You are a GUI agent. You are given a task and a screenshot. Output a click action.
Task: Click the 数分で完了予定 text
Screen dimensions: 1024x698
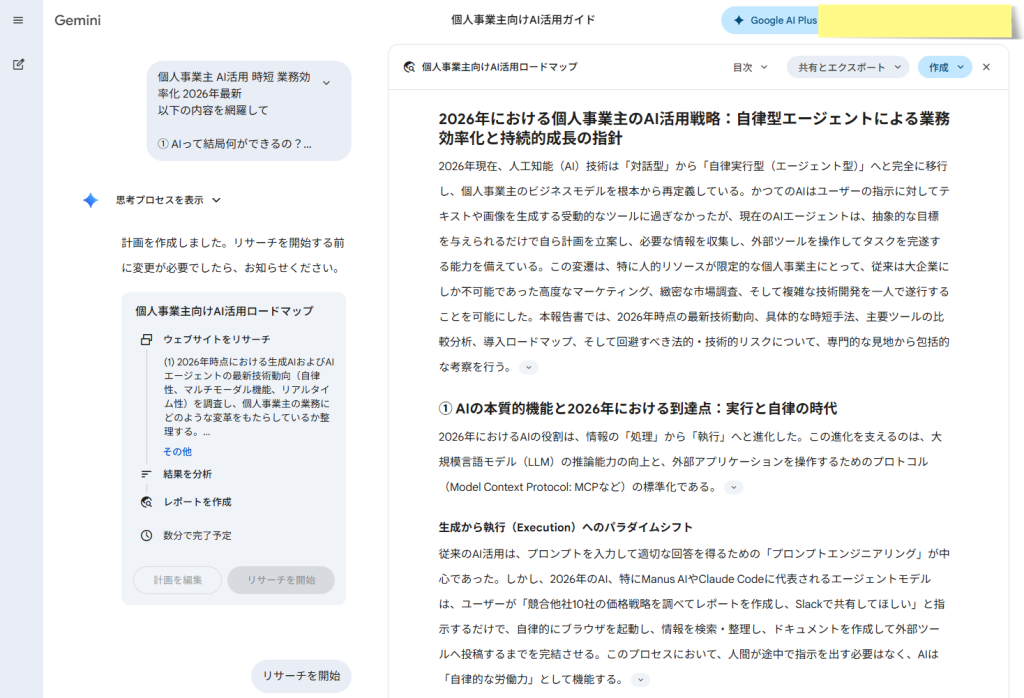pos(197,535)
